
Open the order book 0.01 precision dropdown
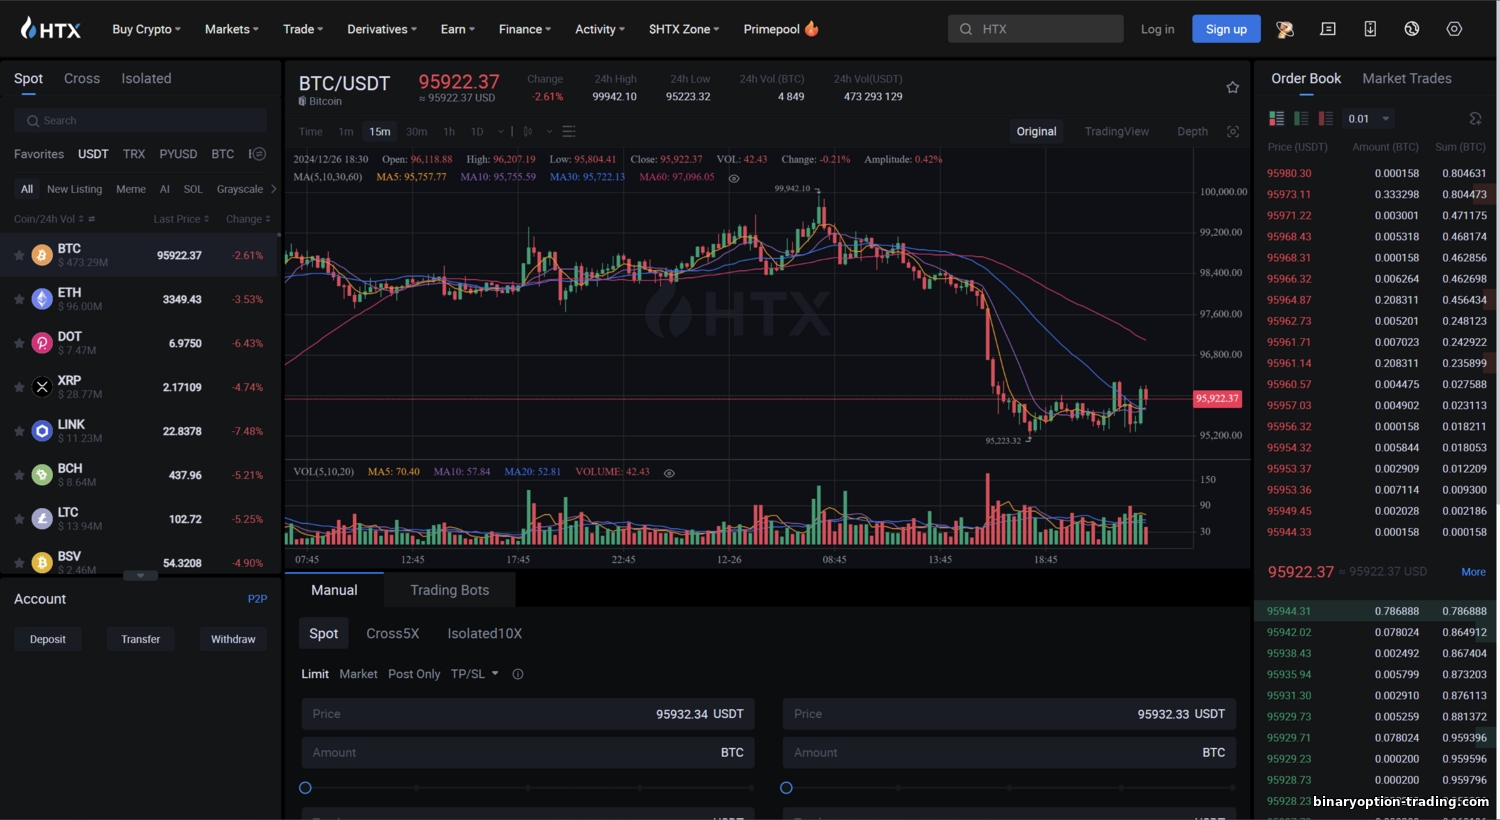1369,118
